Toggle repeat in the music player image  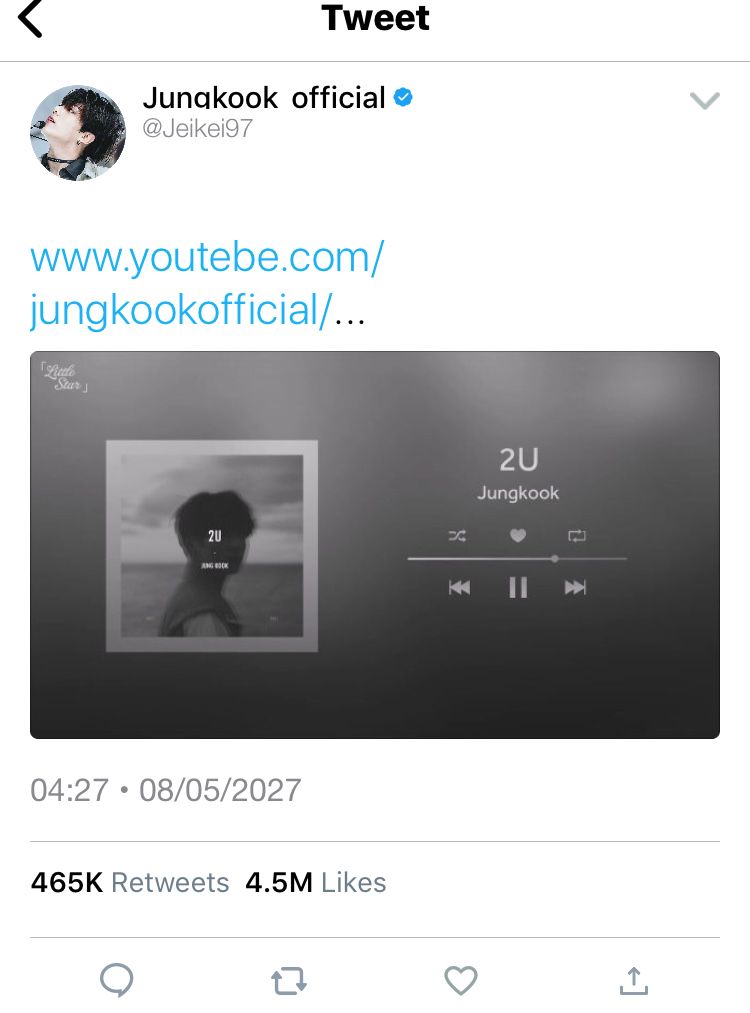click(x=577, y=536)
